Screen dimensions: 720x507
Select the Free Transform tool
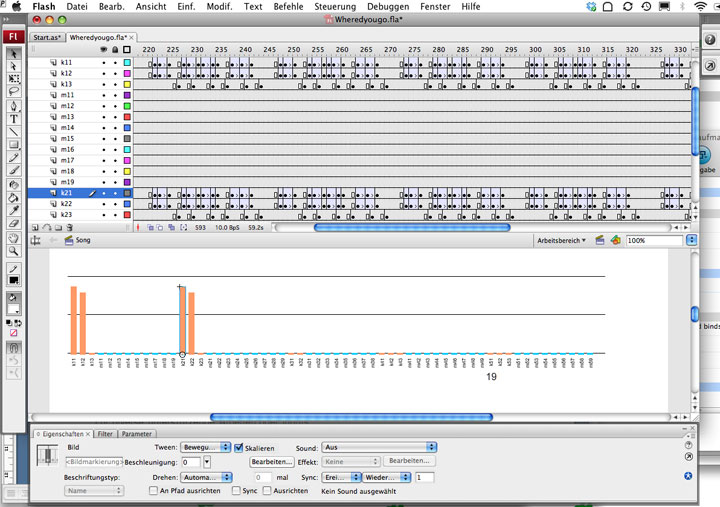(14, 79)
